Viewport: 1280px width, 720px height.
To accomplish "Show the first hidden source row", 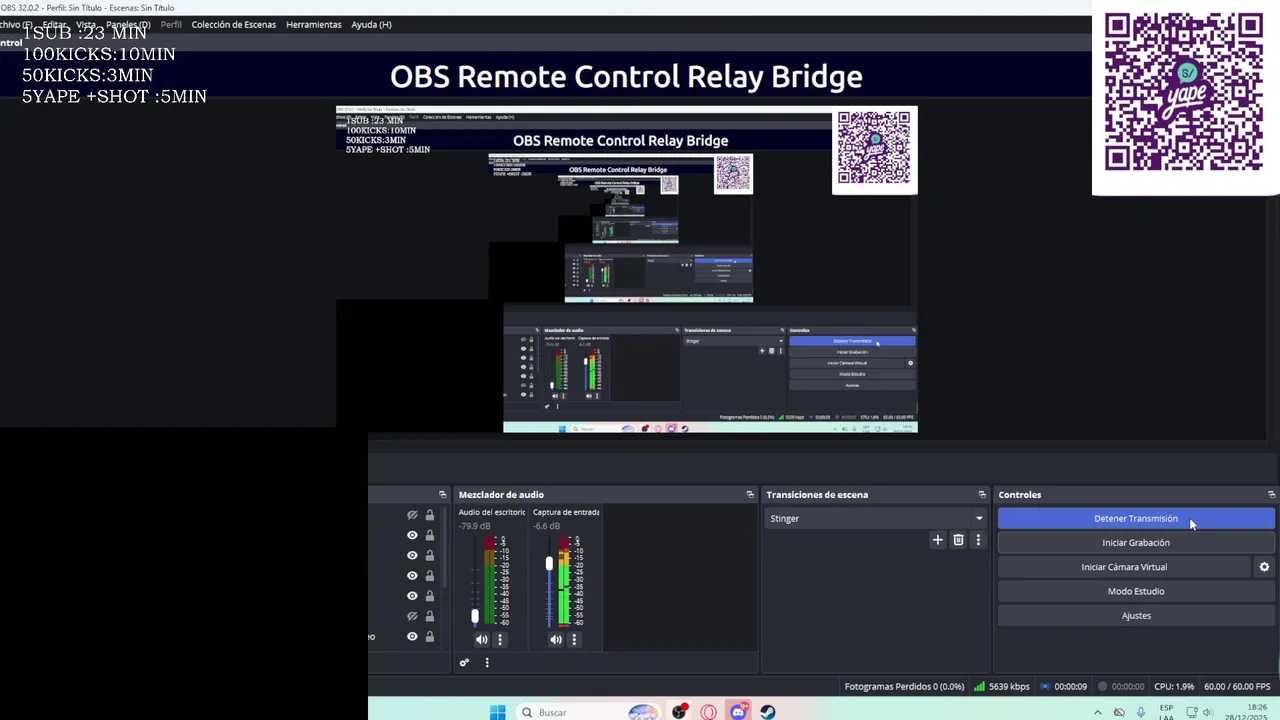I will point(412,515).
